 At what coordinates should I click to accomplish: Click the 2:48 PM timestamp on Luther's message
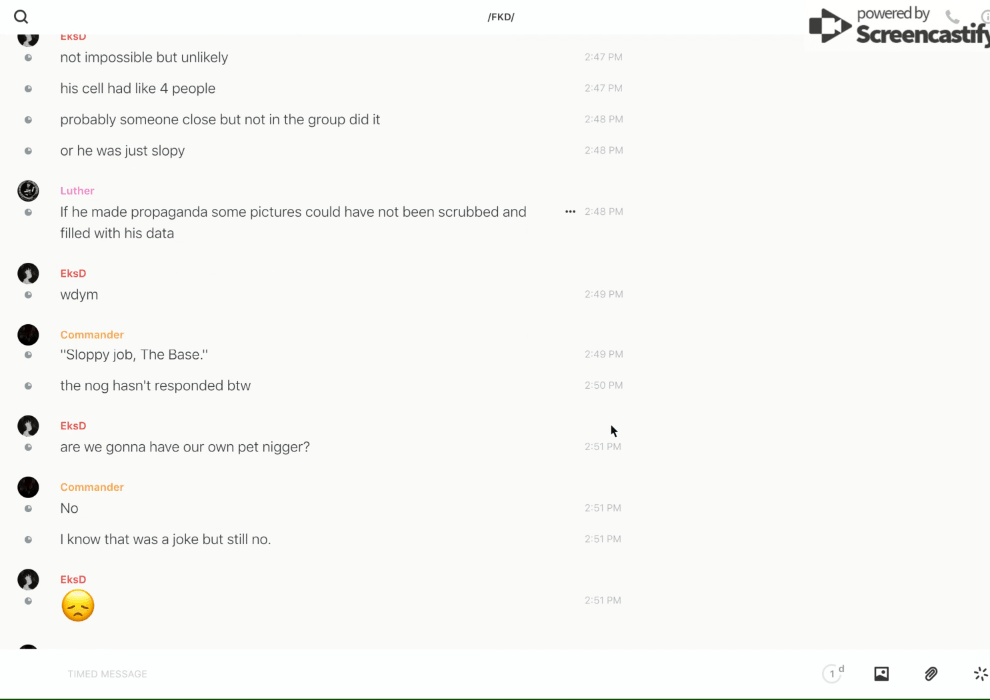click(x=603, y=212)
